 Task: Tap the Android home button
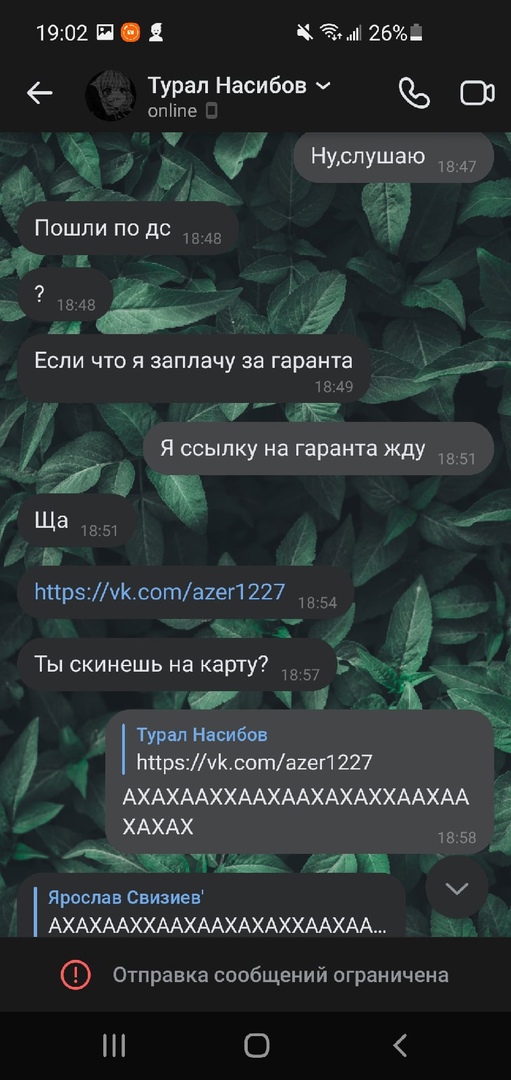click(256, 1046)
